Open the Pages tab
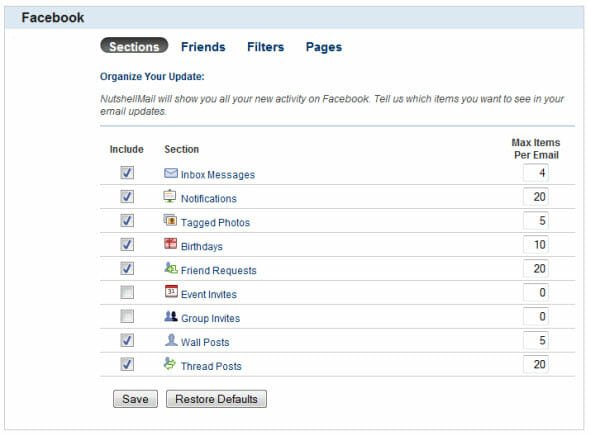Viewport: 590px width, 435px height. [324, 47]
